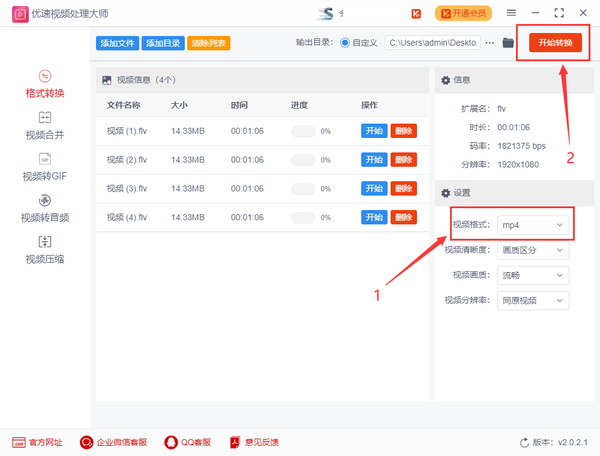Start conversion of 视频 (4).flv
The image size is (600, 456).
point(374,217)
